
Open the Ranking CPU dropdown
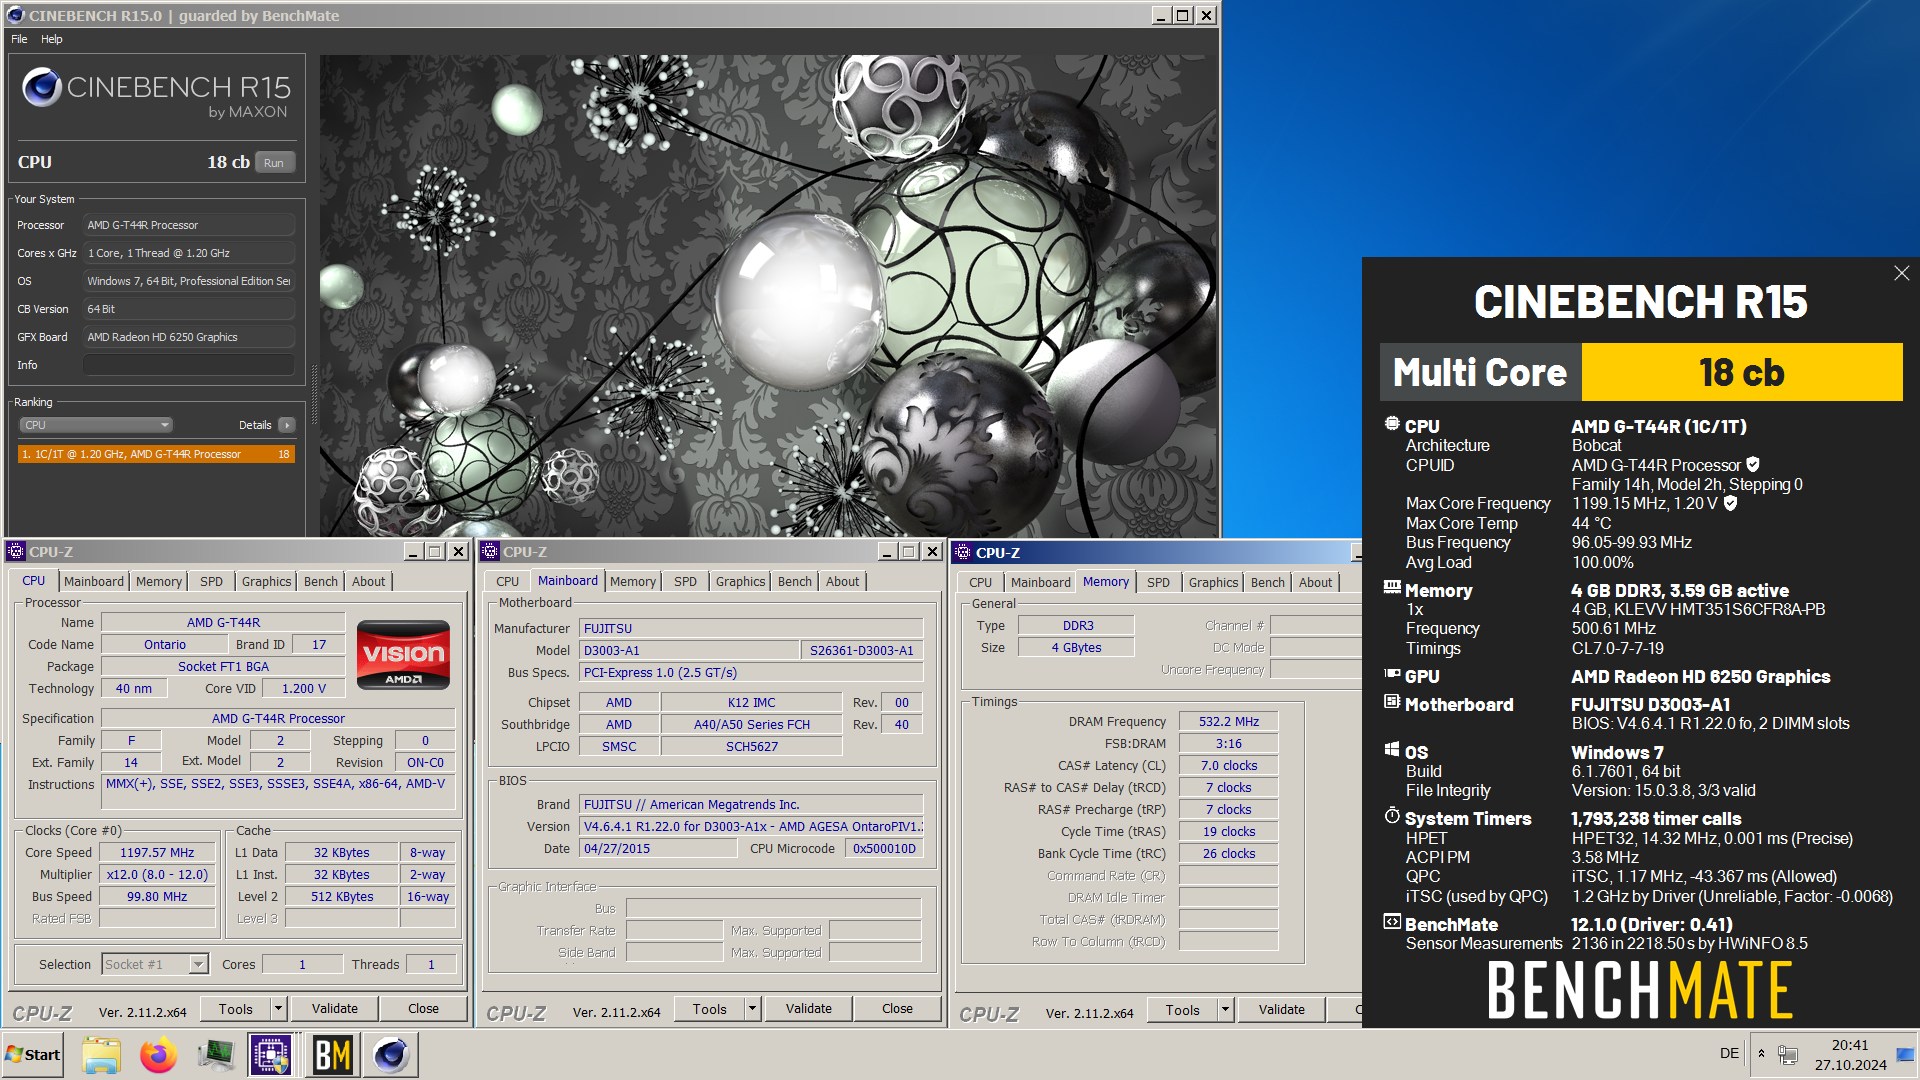[x=96, y=425]
